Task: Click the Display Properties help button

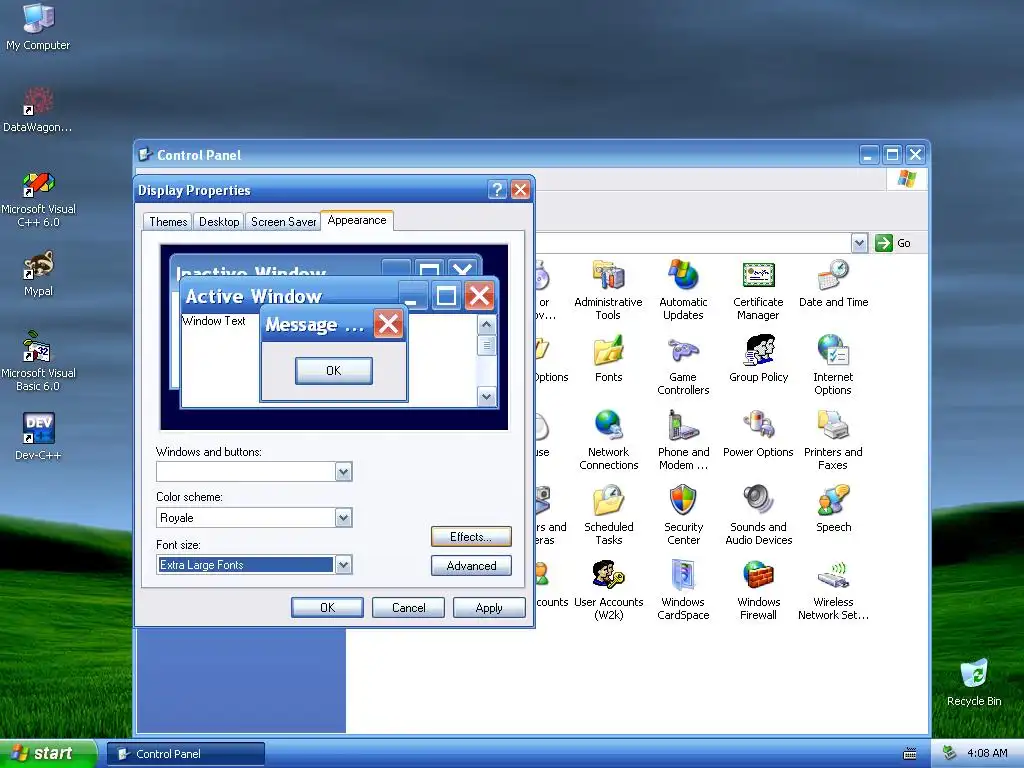Action: (x=497, y=190)
